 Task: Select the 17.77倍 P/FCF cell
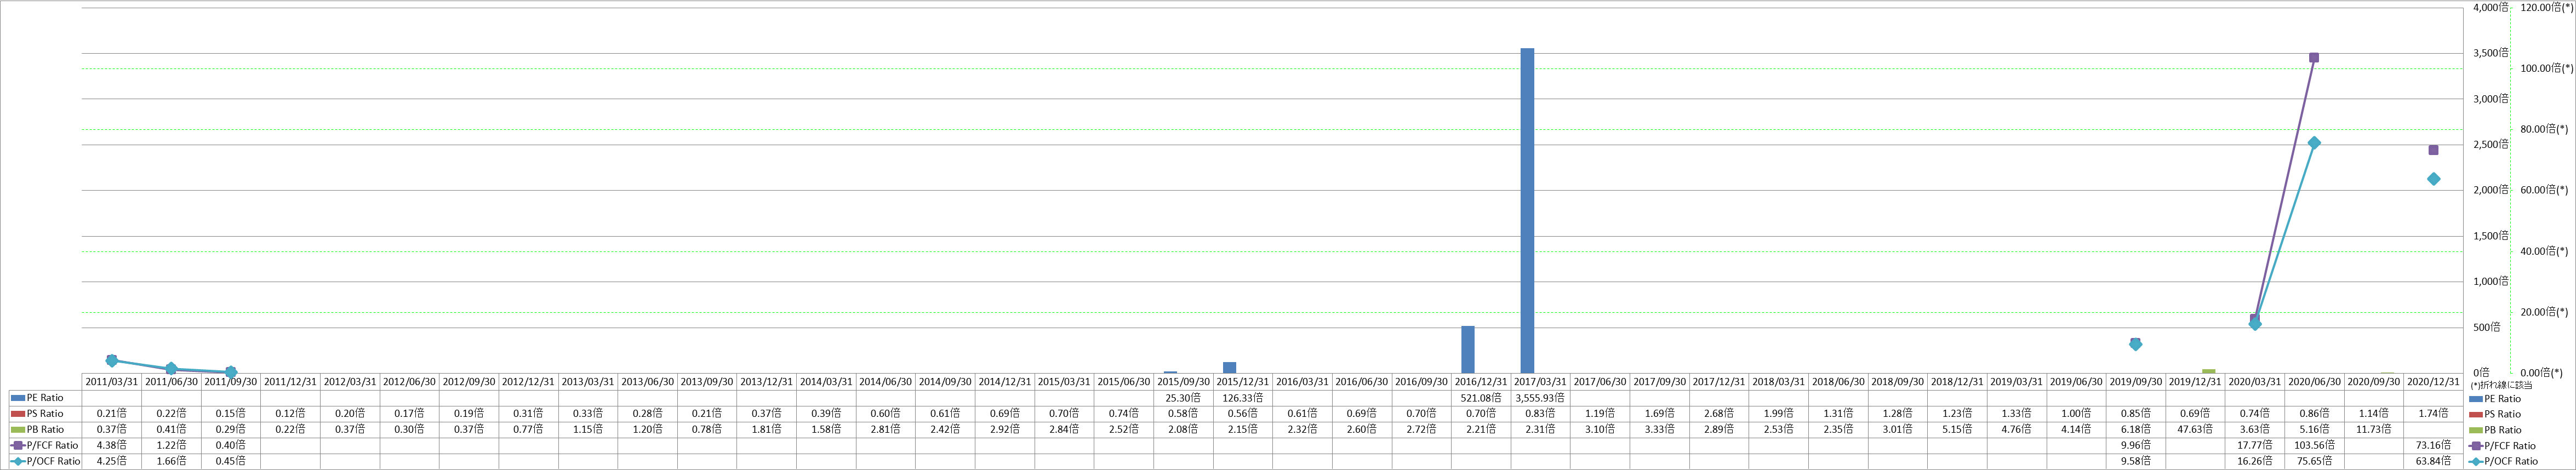2255,445
